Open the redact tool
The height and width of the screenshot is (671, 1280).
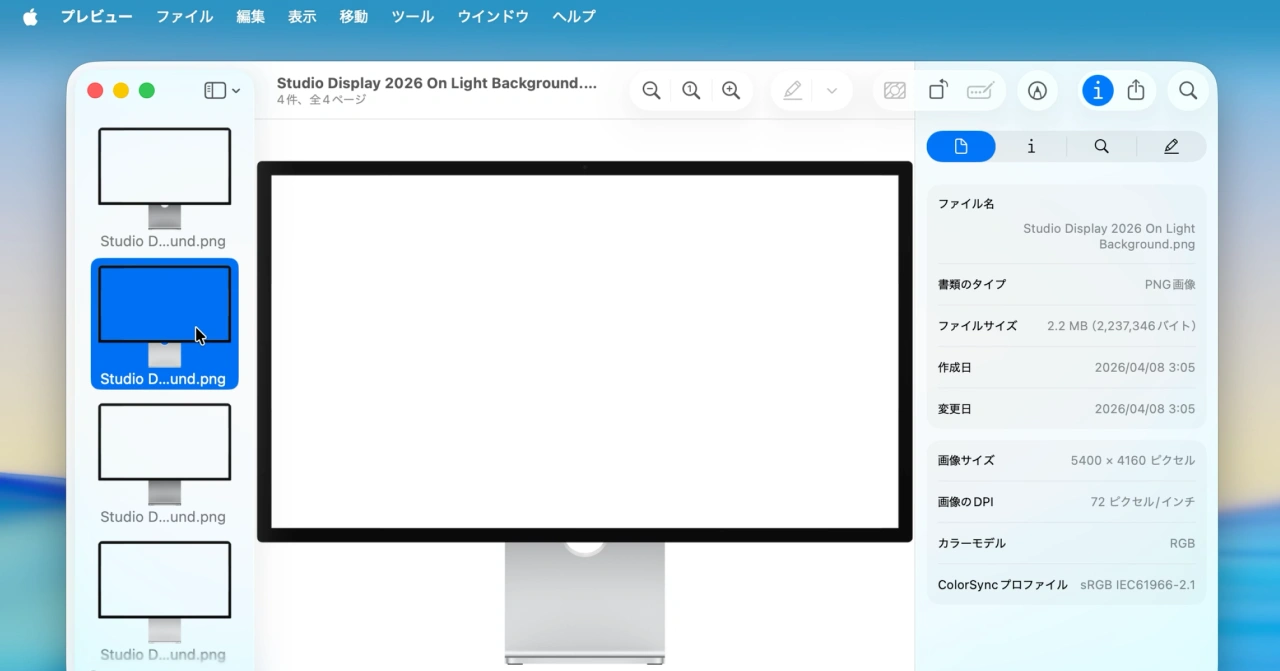pyautogui.click(x=980, y=90)
